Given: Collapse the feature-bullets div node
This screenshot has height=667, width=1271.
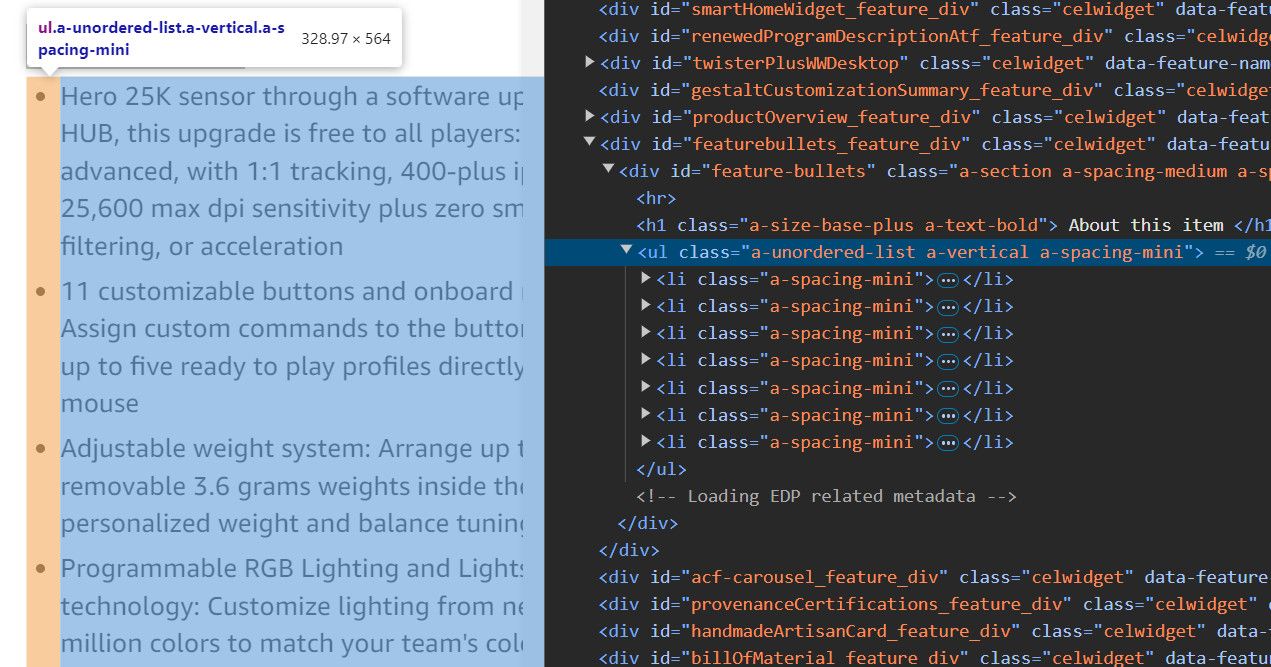Looking at the screenshot, I should 608,171.
